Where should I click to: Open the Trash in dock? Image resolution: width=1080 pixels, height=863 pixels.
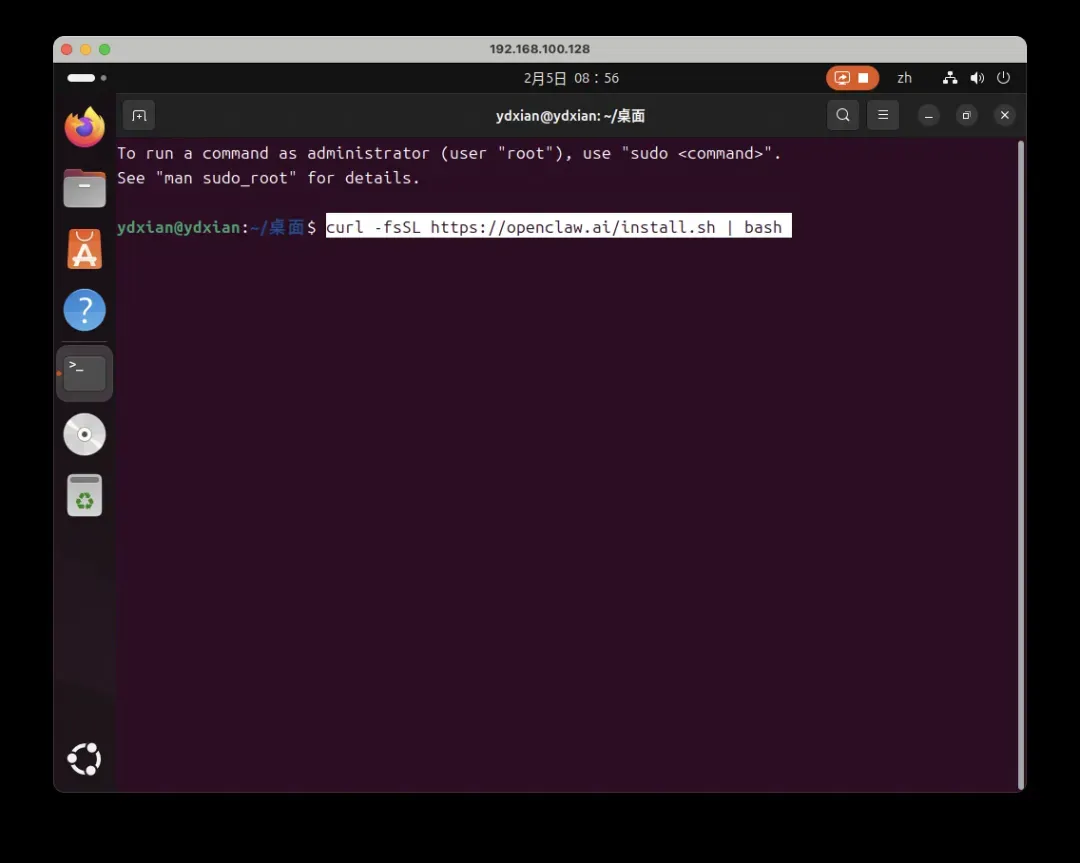pos(85,495)
